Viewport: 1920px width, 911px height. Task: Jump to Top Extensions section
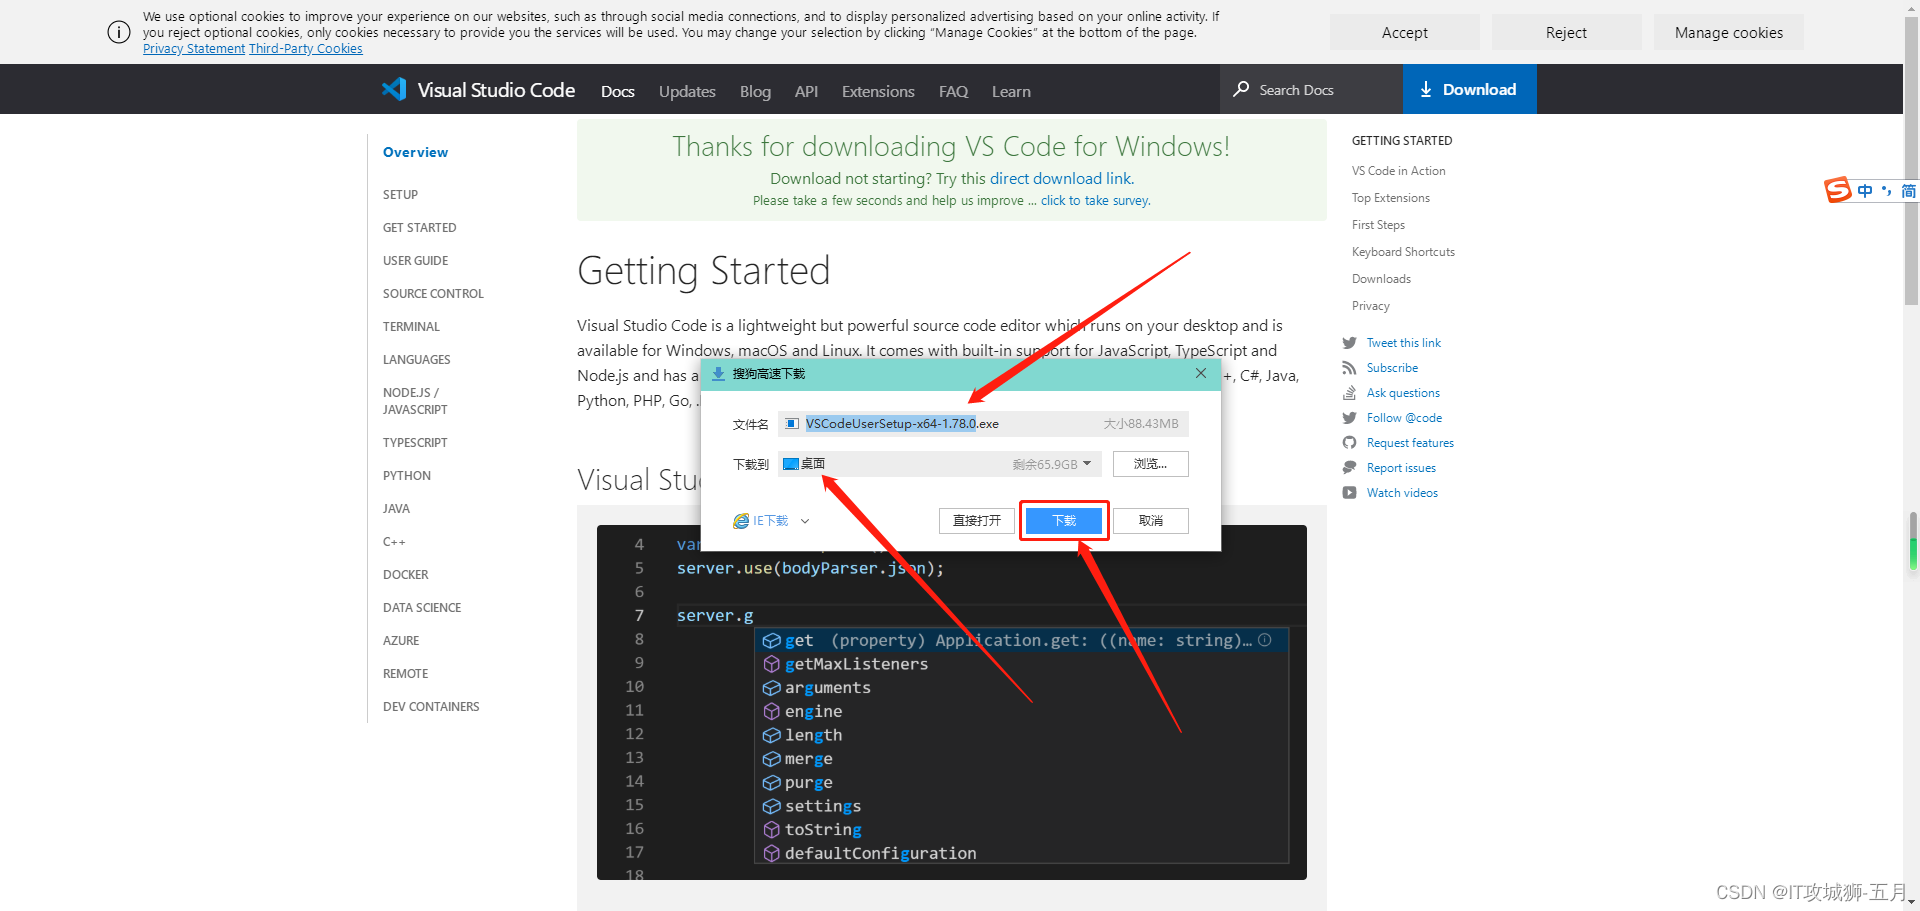pos(1391,198)
